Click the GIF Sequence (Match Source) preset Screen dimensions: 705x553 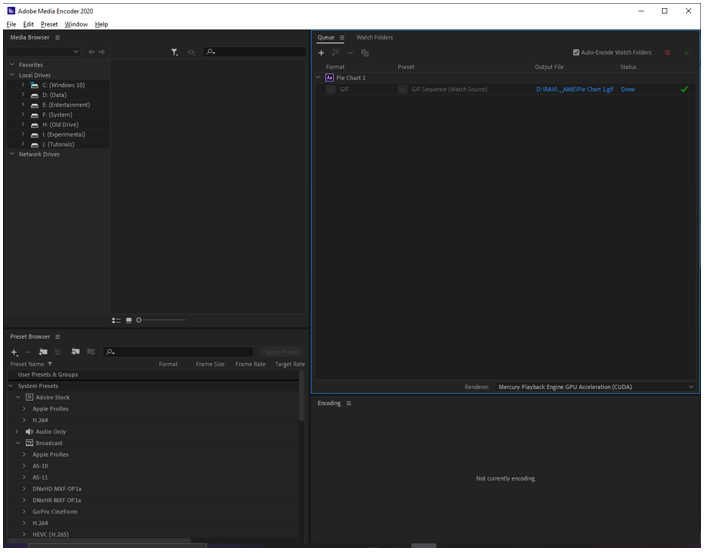tap(449, 89)
